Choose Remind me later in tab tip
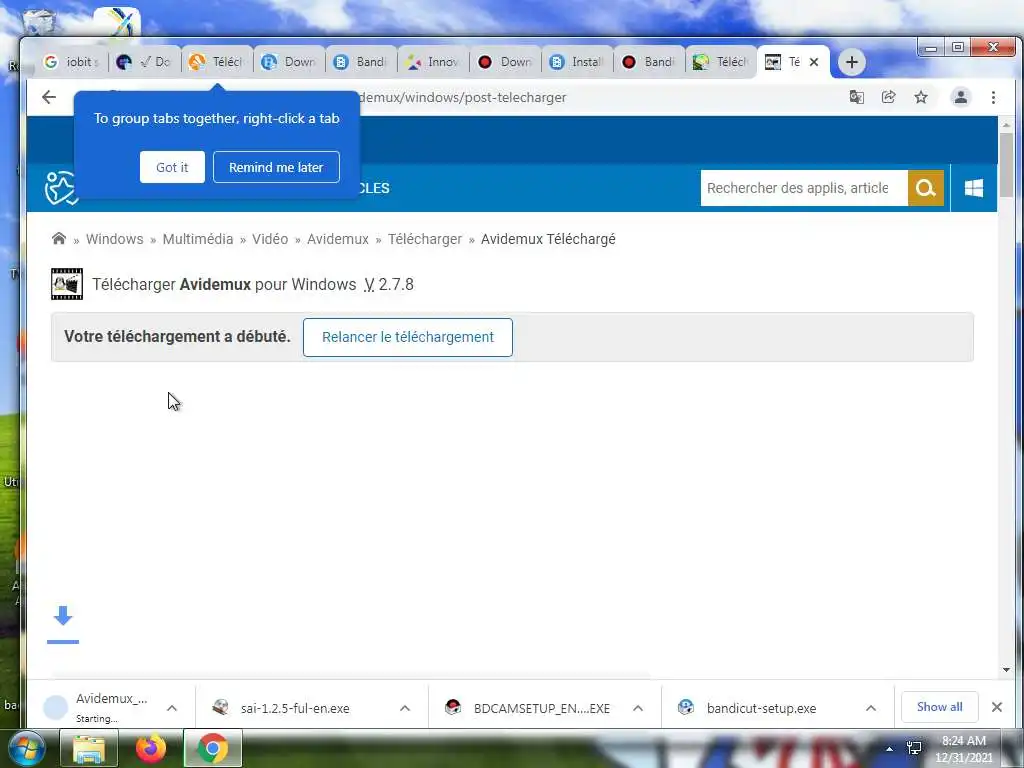The image size is (1024, 768). click(276, 167)
